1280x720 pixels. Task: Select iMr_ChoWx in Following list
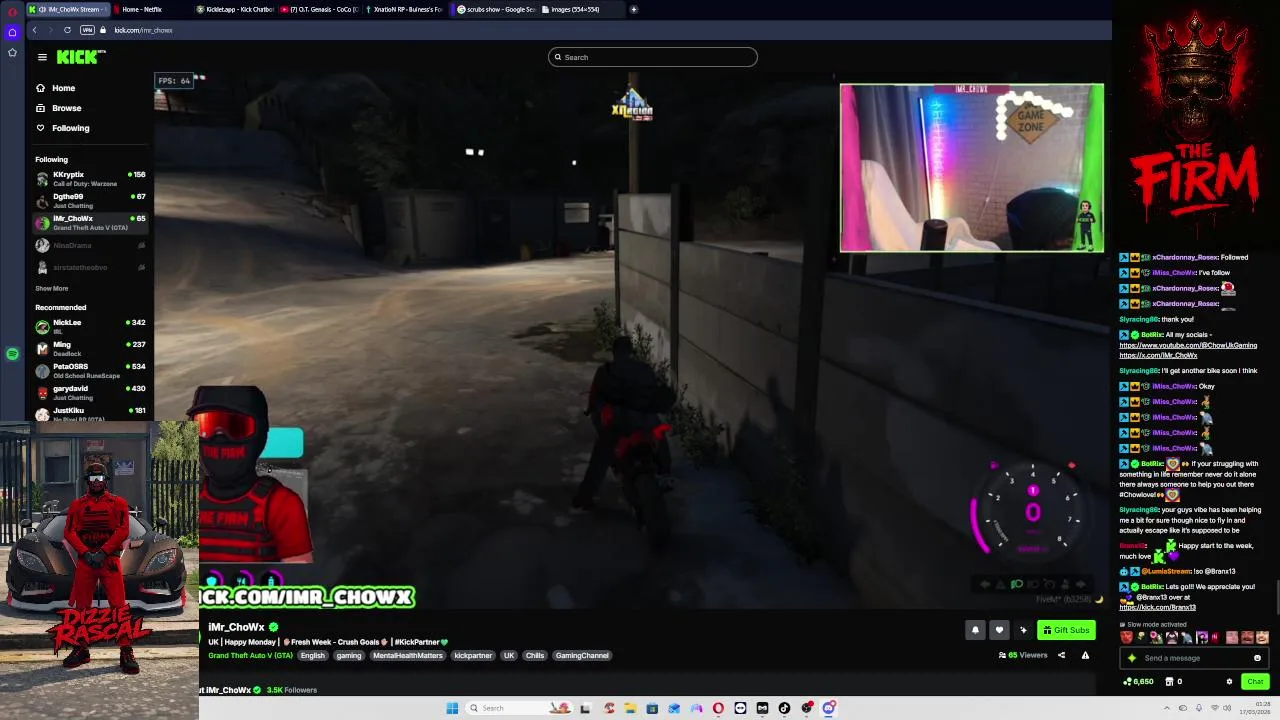90,223
